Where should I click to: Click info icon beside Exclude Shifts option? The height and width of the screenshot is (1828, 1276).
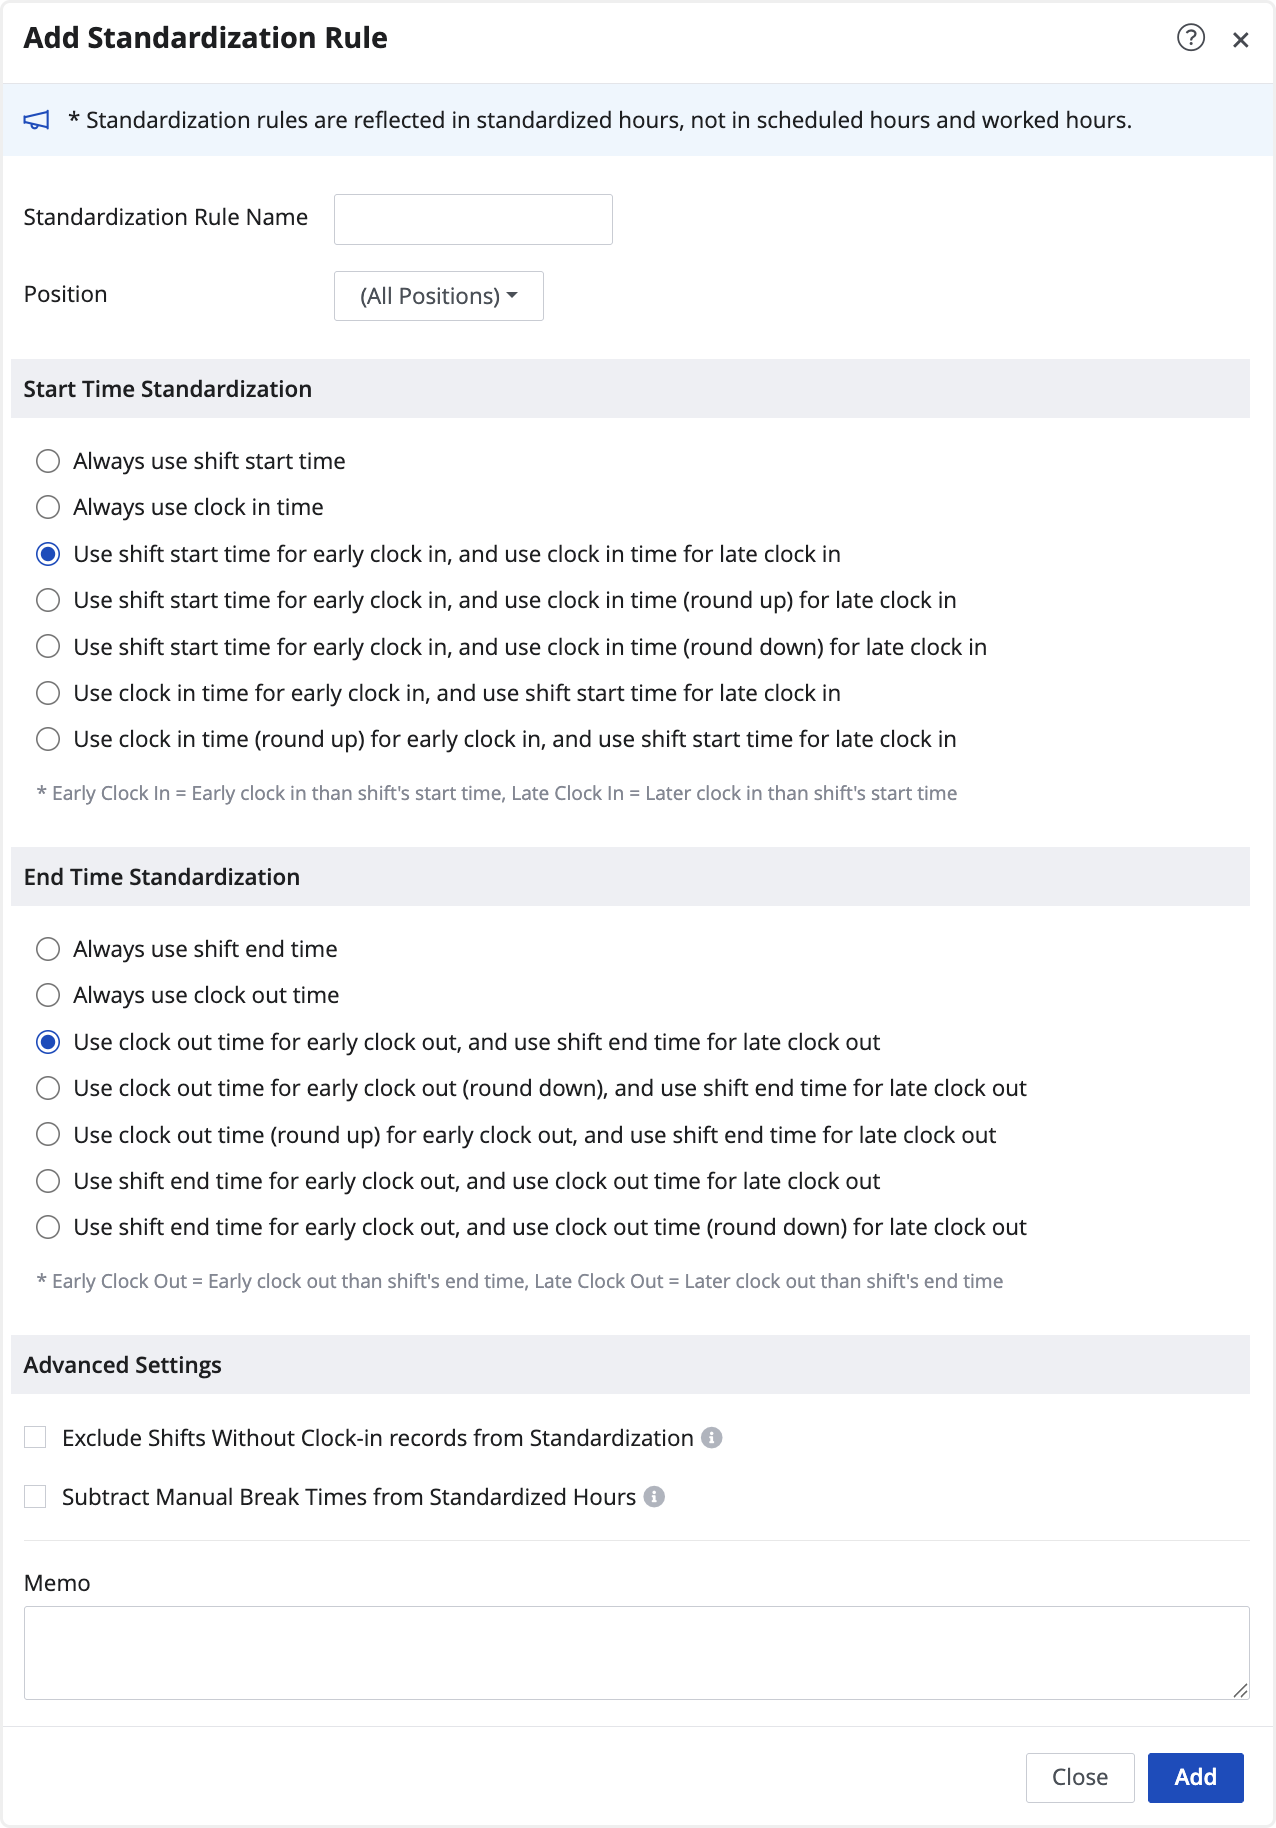712,1437
